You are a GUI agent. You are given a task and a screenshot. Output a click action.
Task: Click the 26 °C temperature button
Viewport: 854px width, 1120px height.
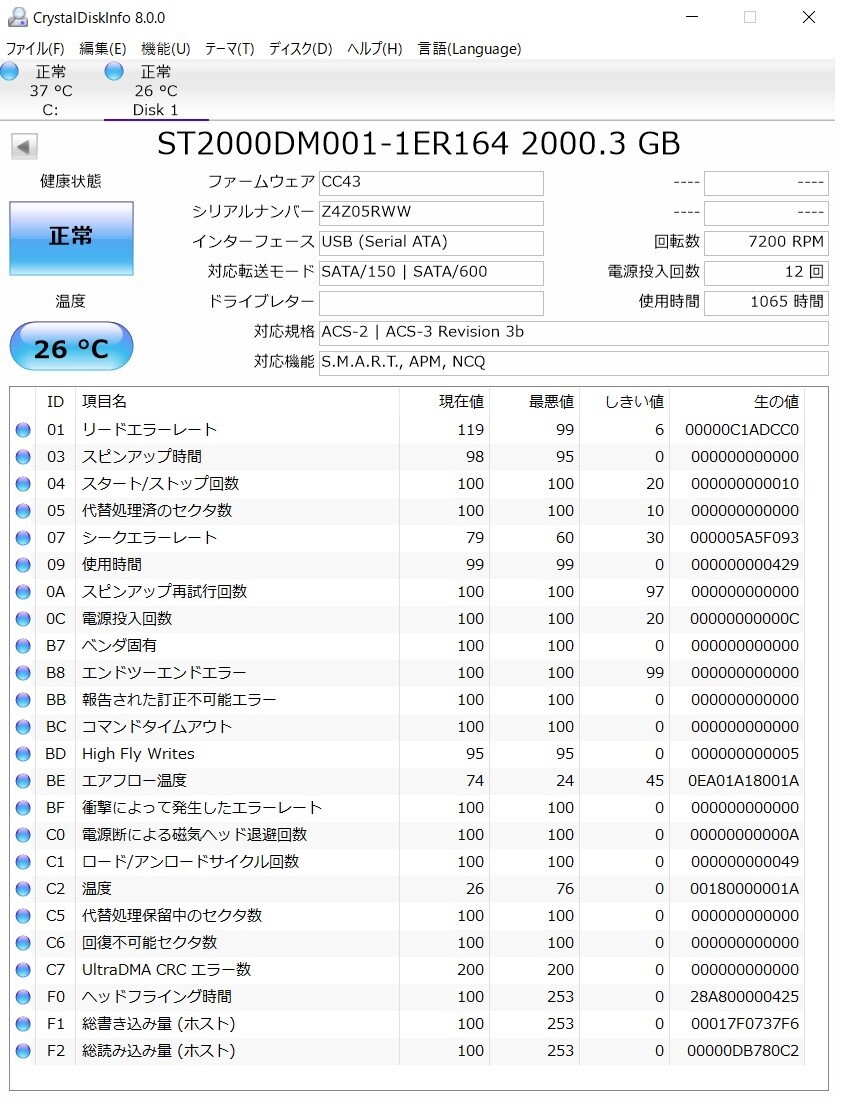click(71, 346)
